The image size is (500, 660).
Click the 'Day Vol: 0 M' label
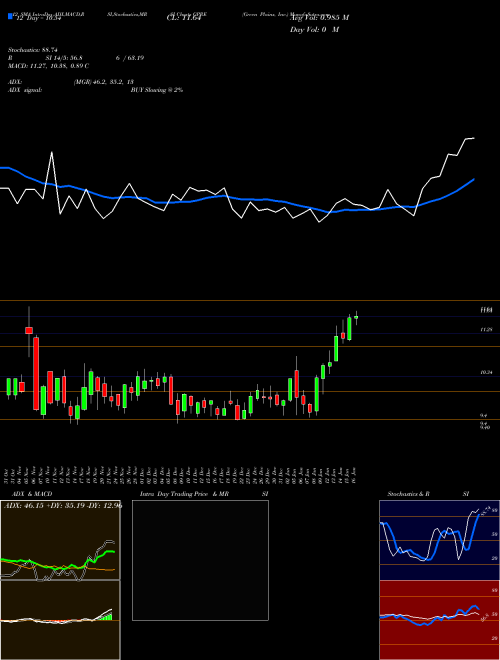coord(314,30)
